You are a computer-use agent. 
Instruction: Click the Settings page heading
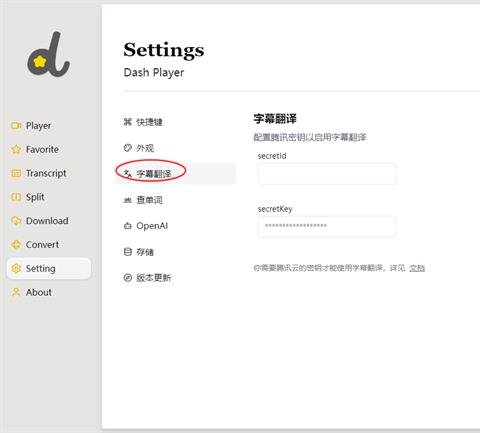tap(164, 51)
